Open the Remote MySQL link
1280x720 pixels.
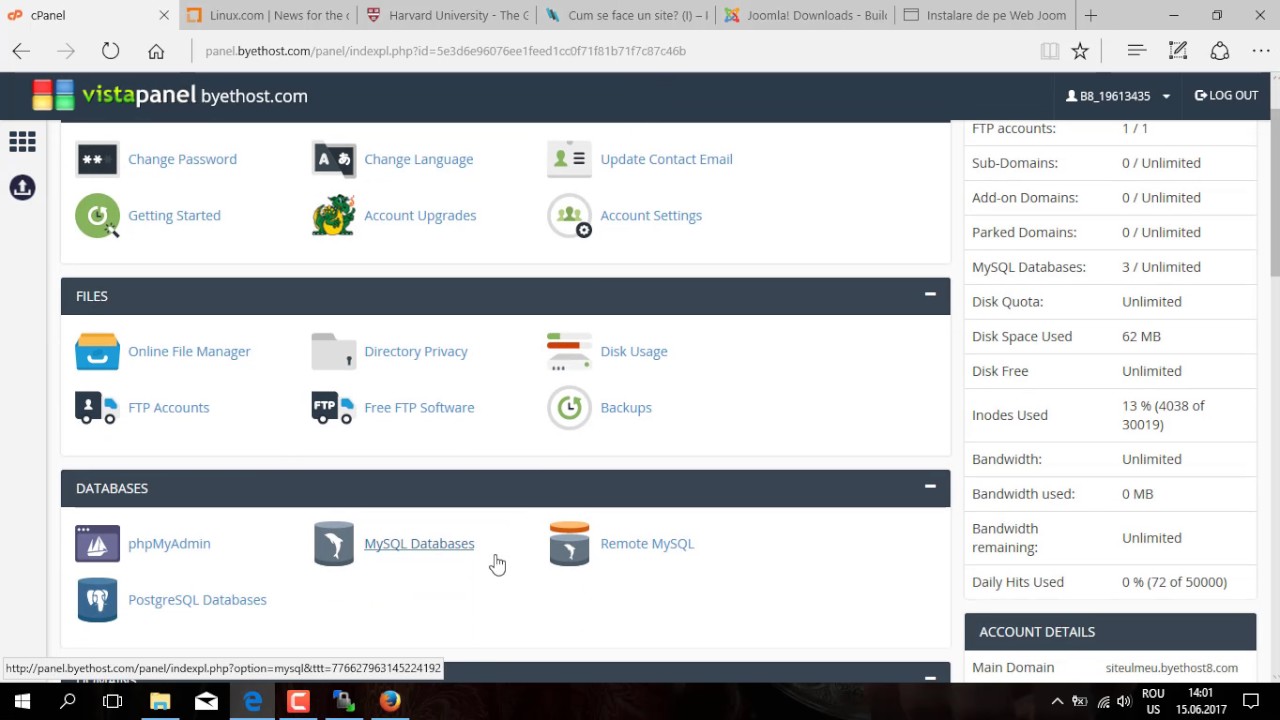pyautogui.click(x=647, y=543)
